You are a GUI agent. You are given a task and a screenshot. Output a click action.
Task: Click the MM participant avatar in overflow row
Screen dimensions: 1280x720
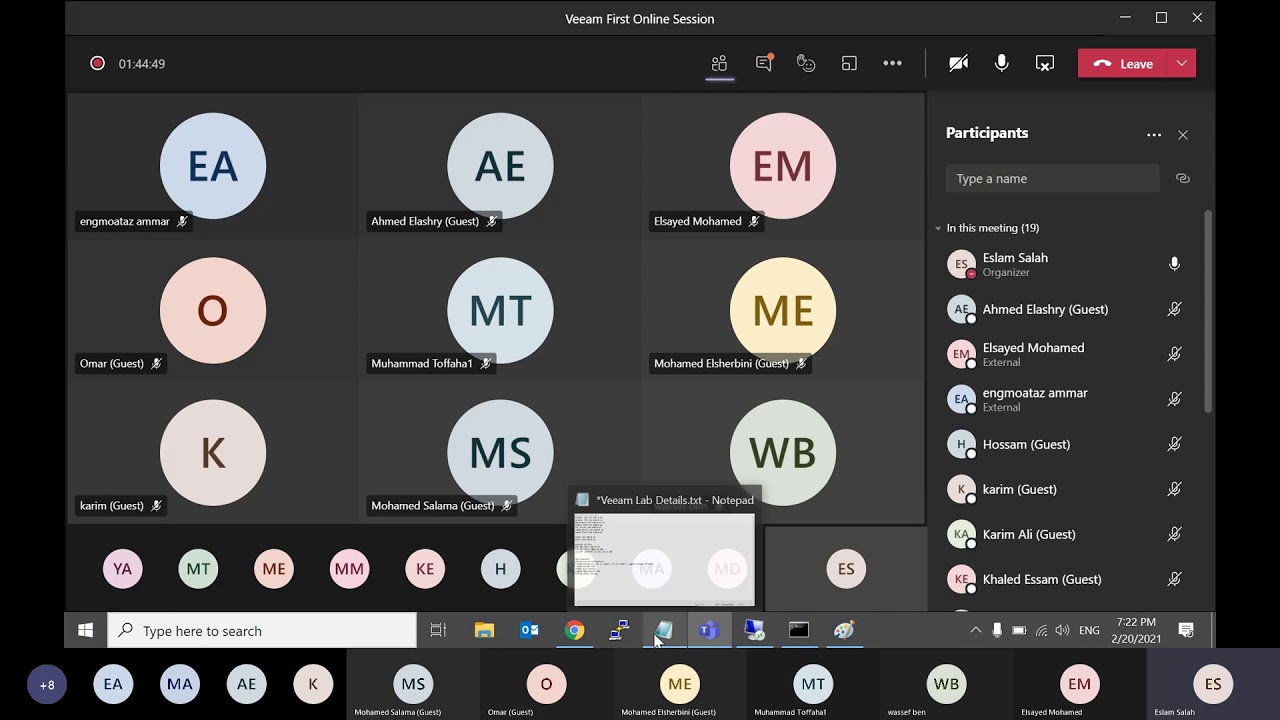349,569
